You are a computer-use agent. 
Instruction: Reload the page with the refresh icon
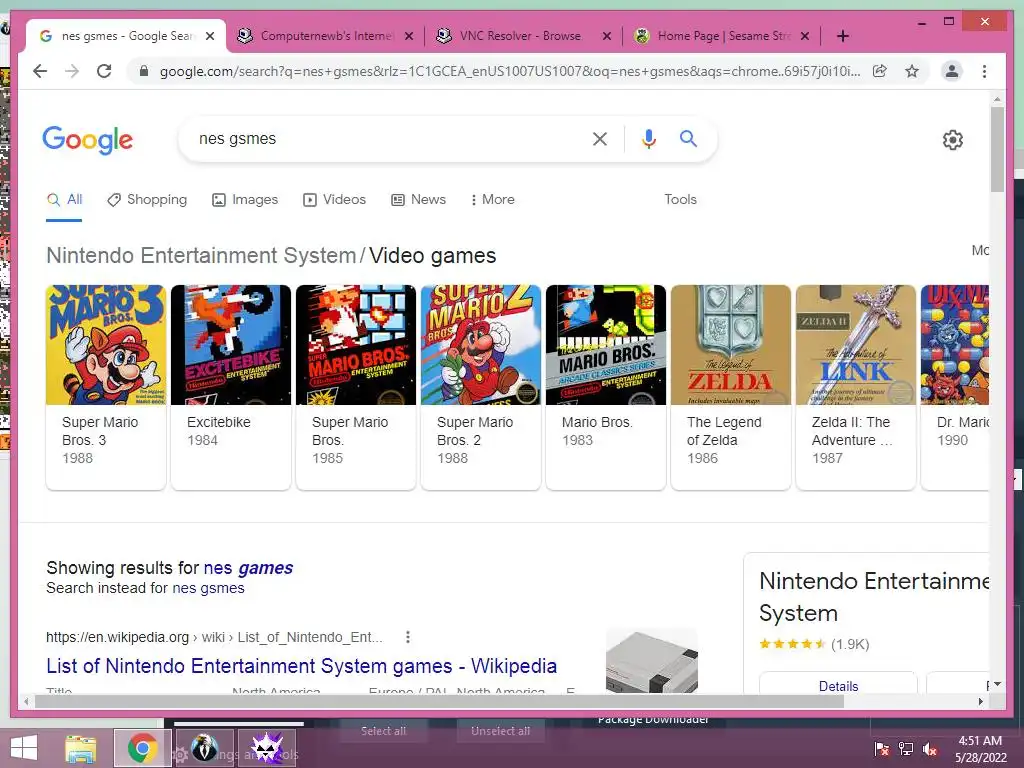(x=104, y=71)
